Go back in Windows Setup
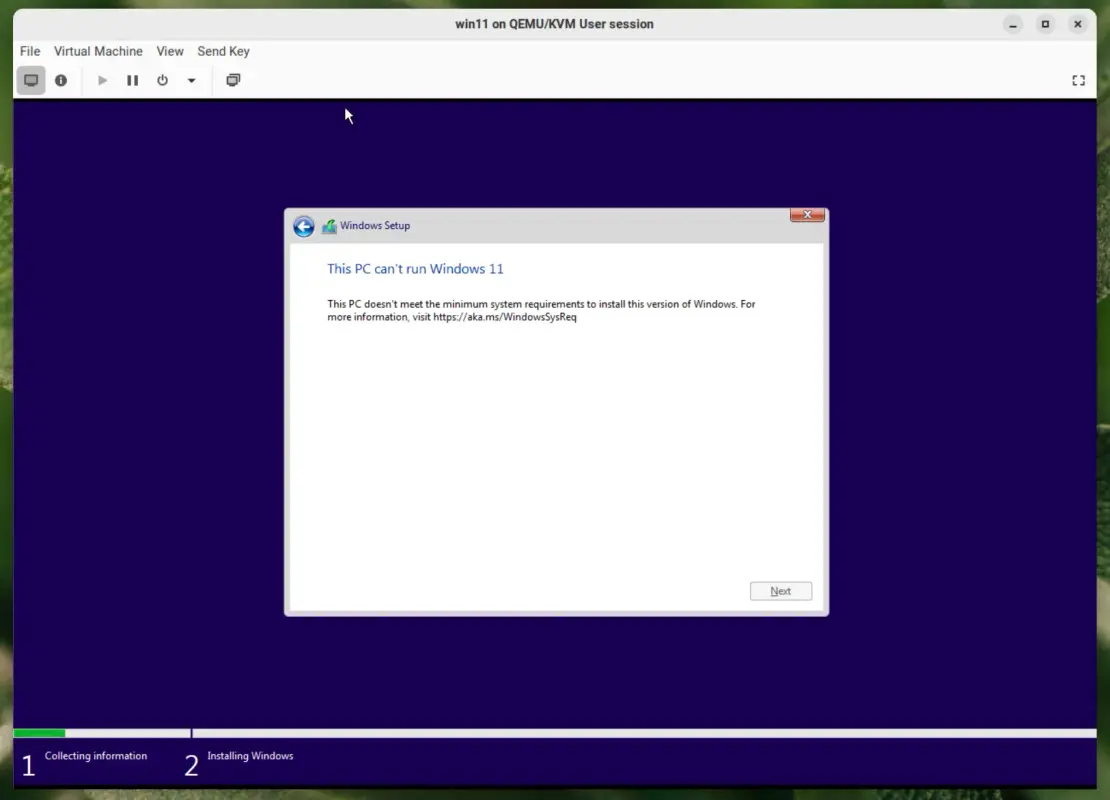 [x=304, y=226]
